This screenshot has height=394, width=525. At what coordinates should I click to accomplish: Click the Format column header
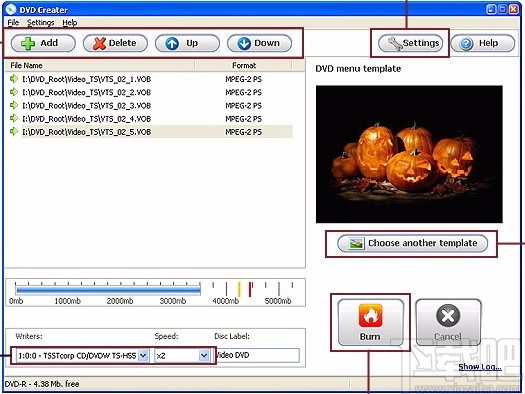[x=244, y=65]
